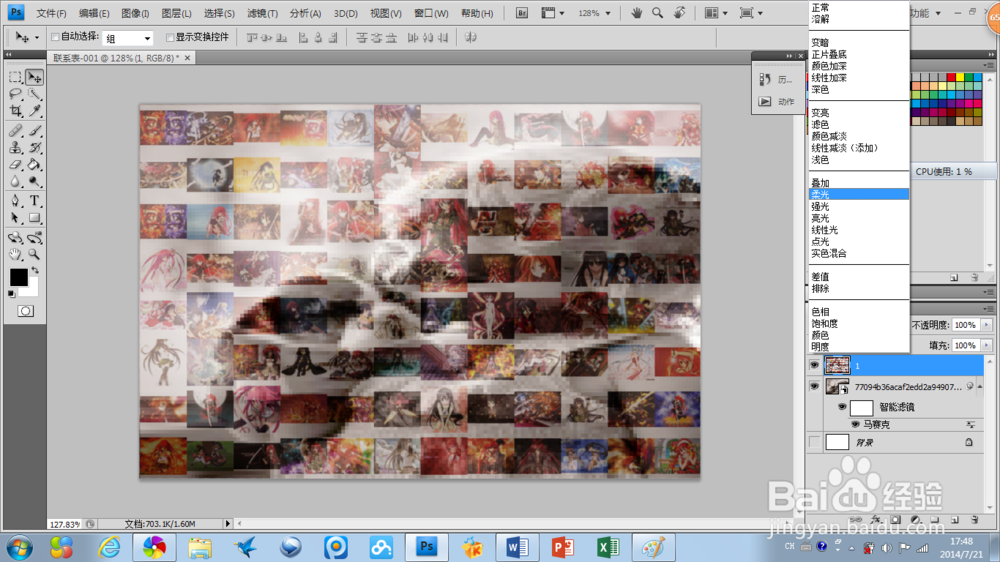Select the Rectangular Marquee tool
The width and height of the screenshot is (1000, 562).
tap(15, 77)
